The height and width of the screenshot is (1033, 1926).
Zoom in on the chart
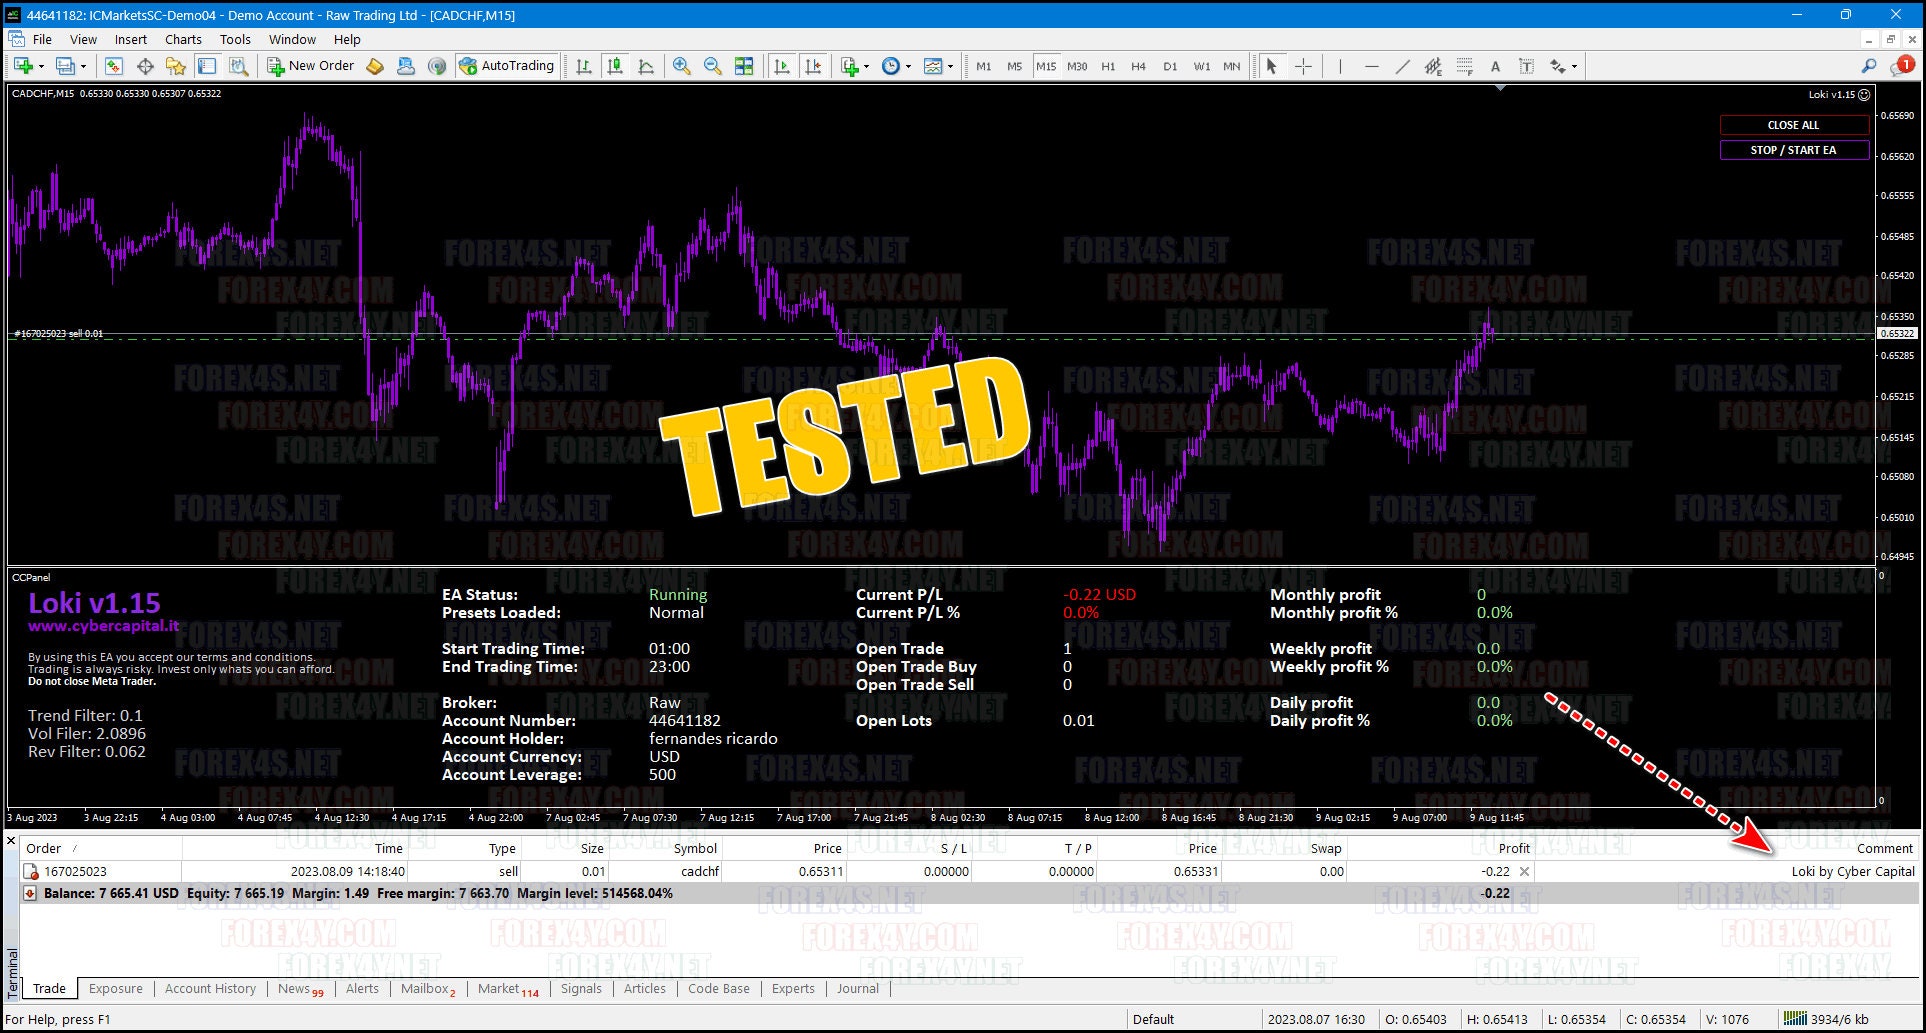tap(682, 66)
